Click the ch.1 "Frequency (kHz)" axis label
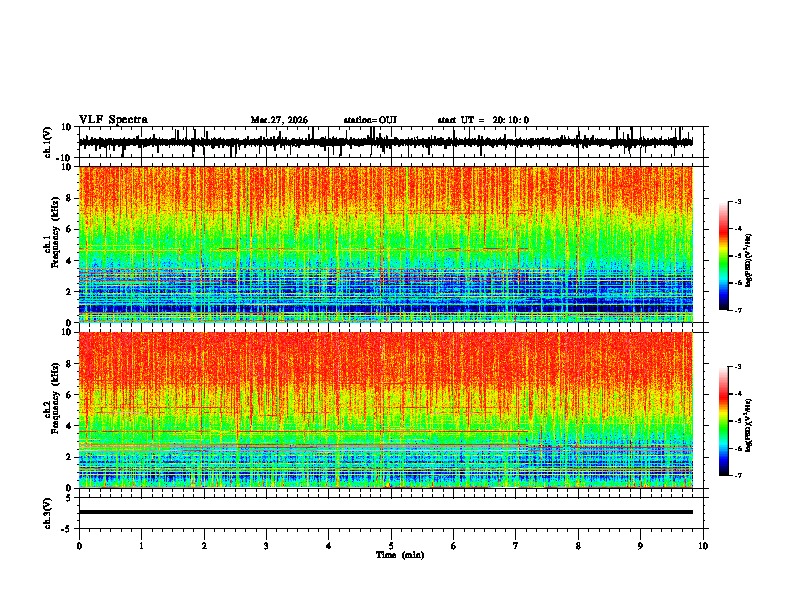 pos(55,232)
